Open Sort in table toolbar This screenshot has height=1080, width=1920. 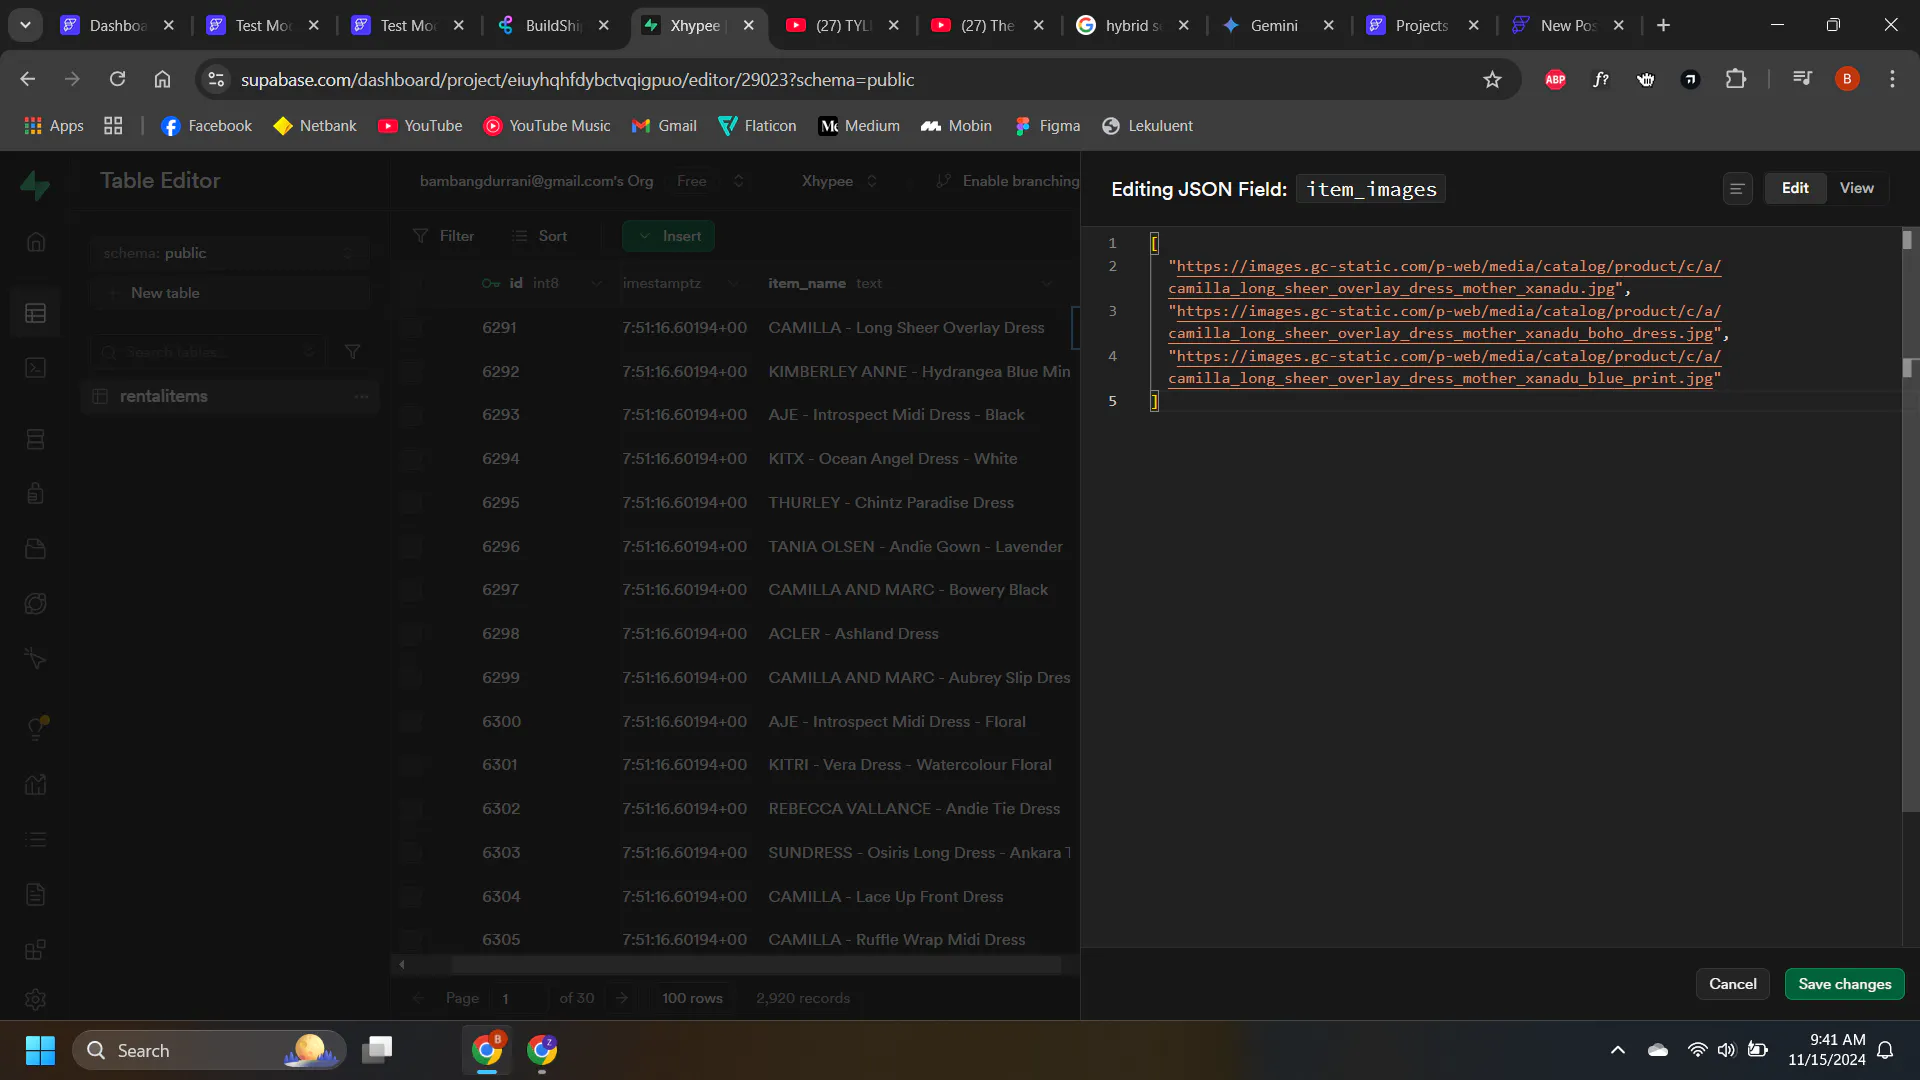pyautogui.click(x=540, y=237)
